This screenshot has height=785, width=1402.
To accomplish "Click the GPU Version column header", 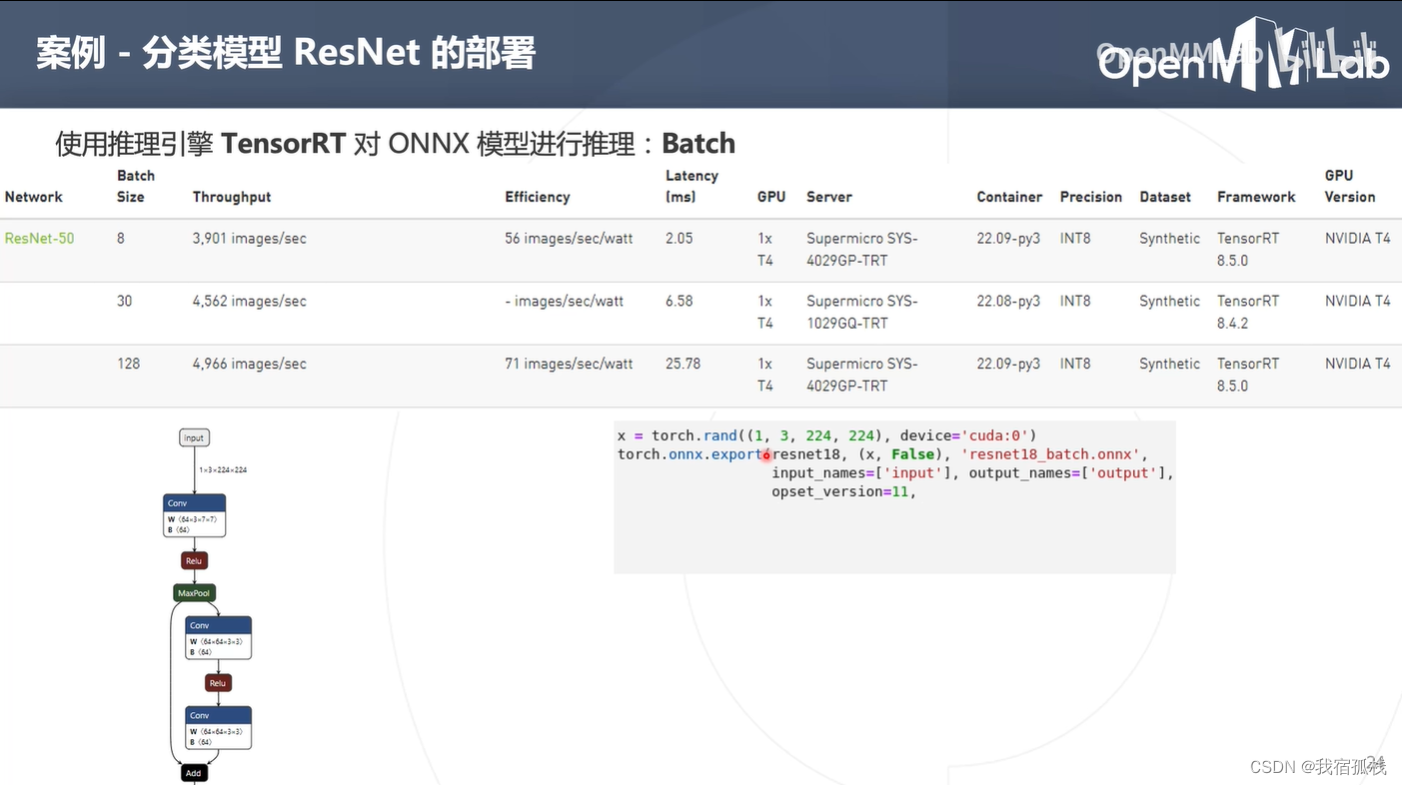I will click(1350, 186).
